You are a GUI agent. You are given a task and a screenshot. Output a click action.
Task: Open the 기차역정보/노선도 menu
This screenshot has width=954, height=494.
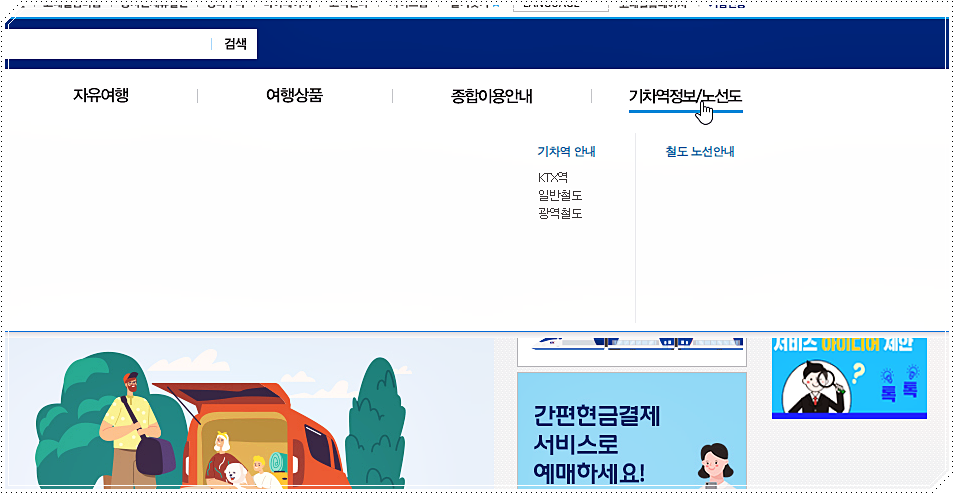coord(686,96)
